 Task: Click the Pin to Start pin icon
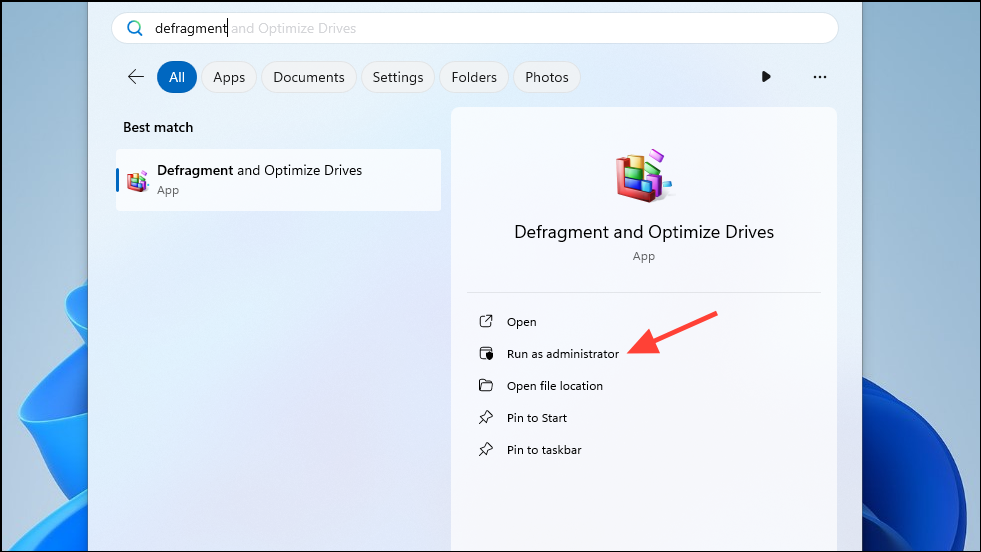click(x=486, y=417)
